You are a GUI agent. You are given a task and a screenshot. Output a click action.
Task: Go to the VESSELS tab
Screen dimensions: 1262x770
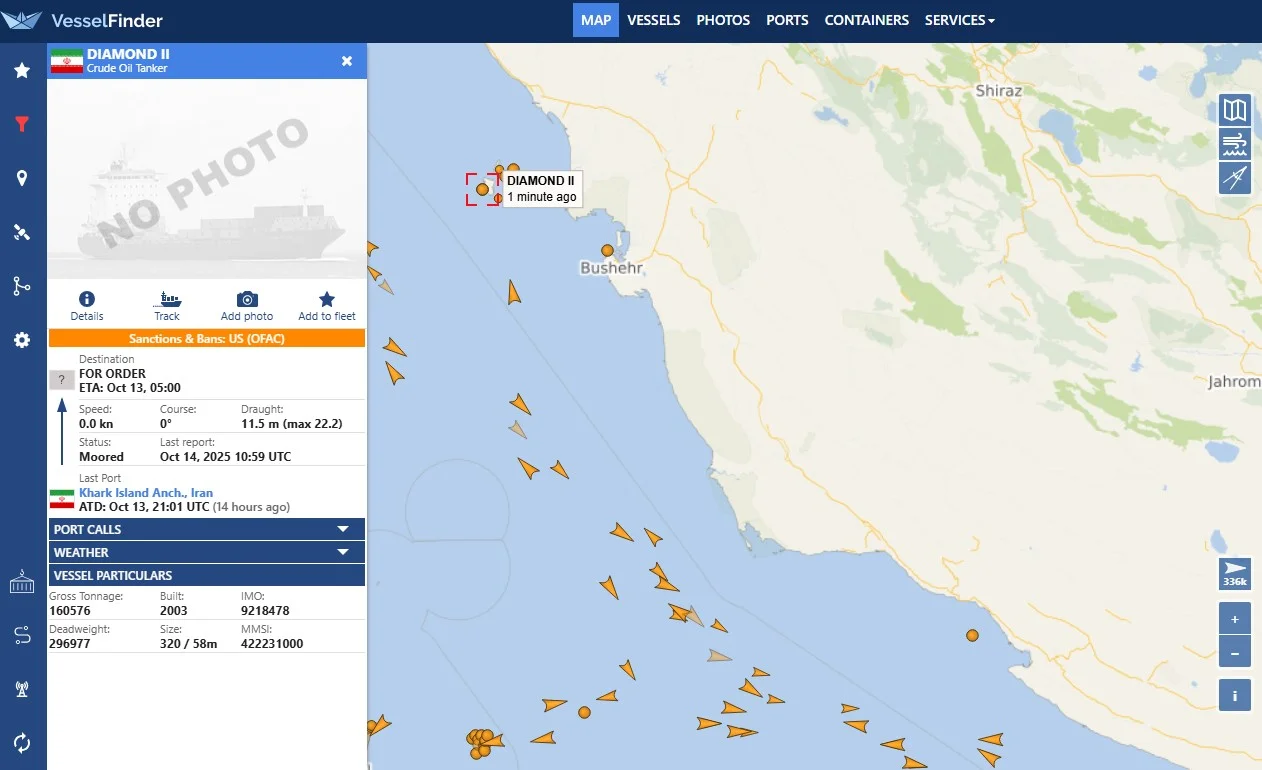654,20
